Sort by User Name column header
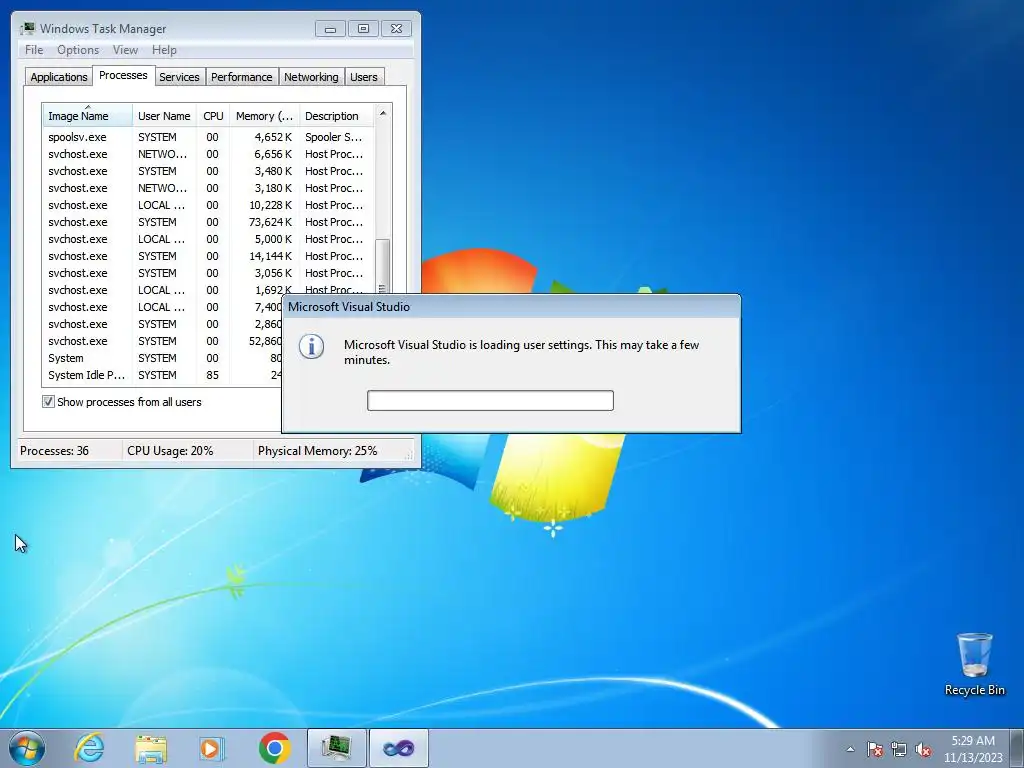This screenshot has width=1024, height=768. click(165, 116)
